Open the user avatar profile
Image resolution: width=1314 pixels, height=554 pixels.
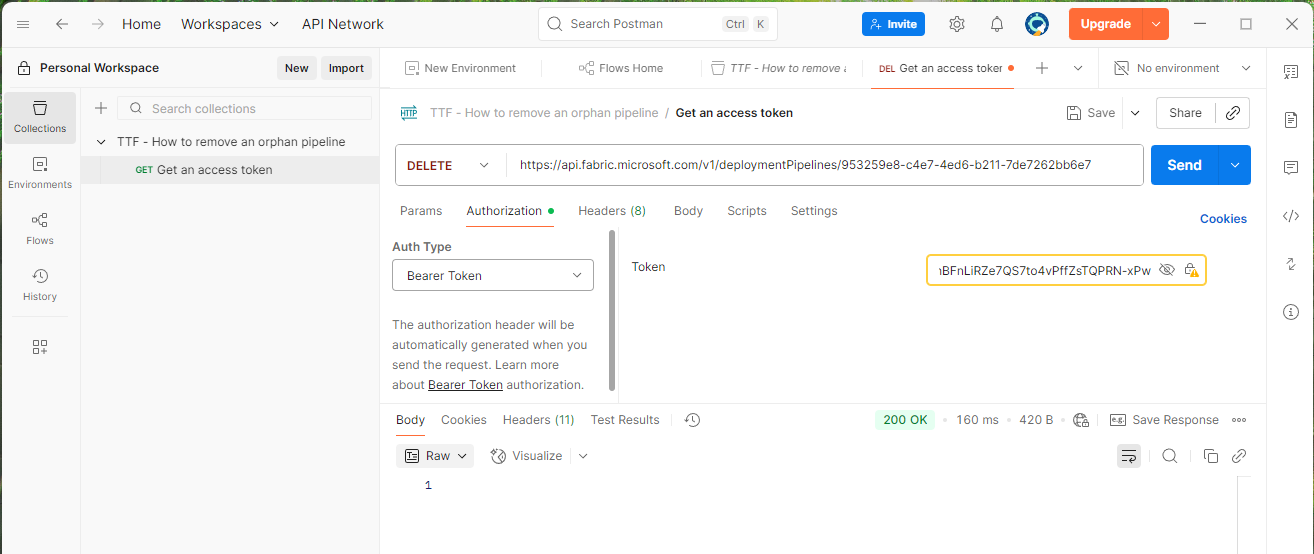pyautogui.click(x=1037, y=24)
